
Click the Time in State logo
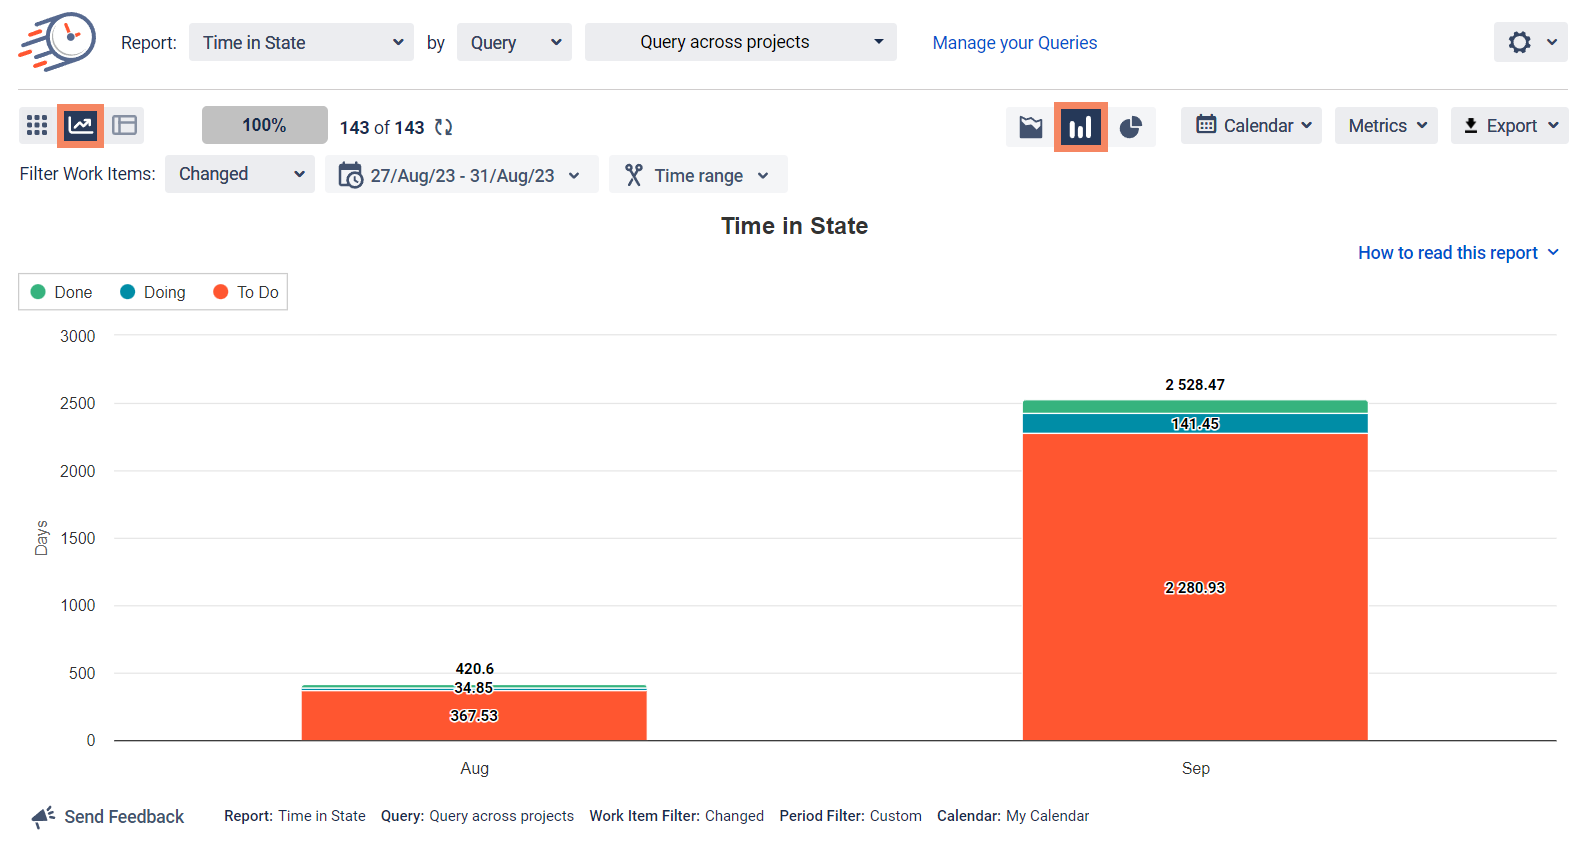pos(57,42)
